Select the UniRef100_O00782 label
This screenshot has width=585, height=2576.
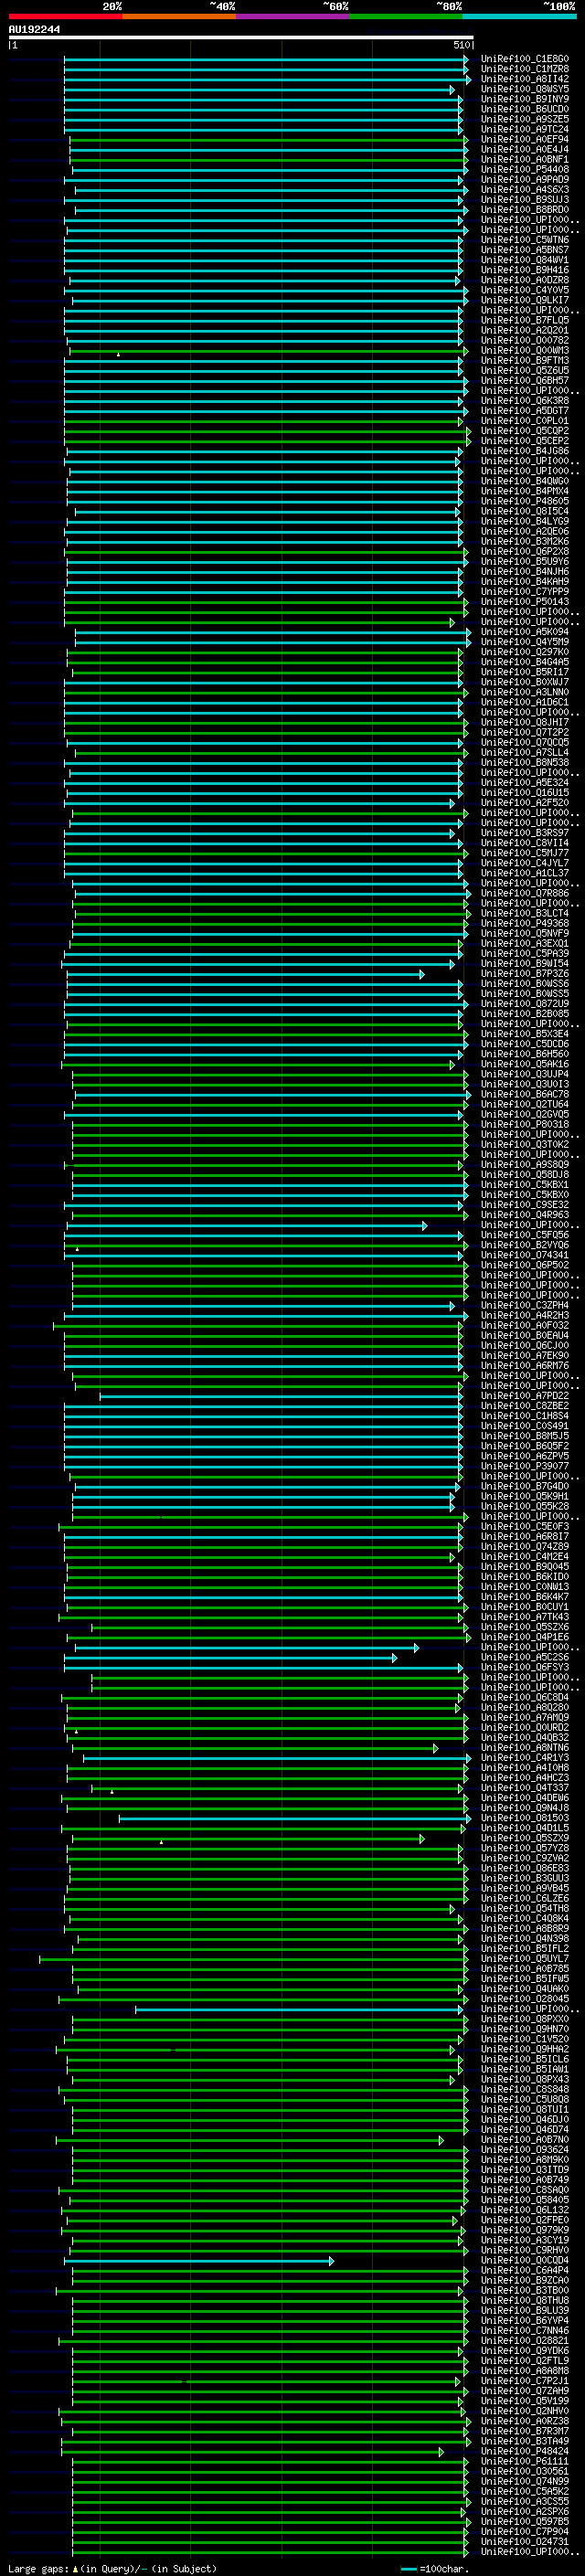525,340
